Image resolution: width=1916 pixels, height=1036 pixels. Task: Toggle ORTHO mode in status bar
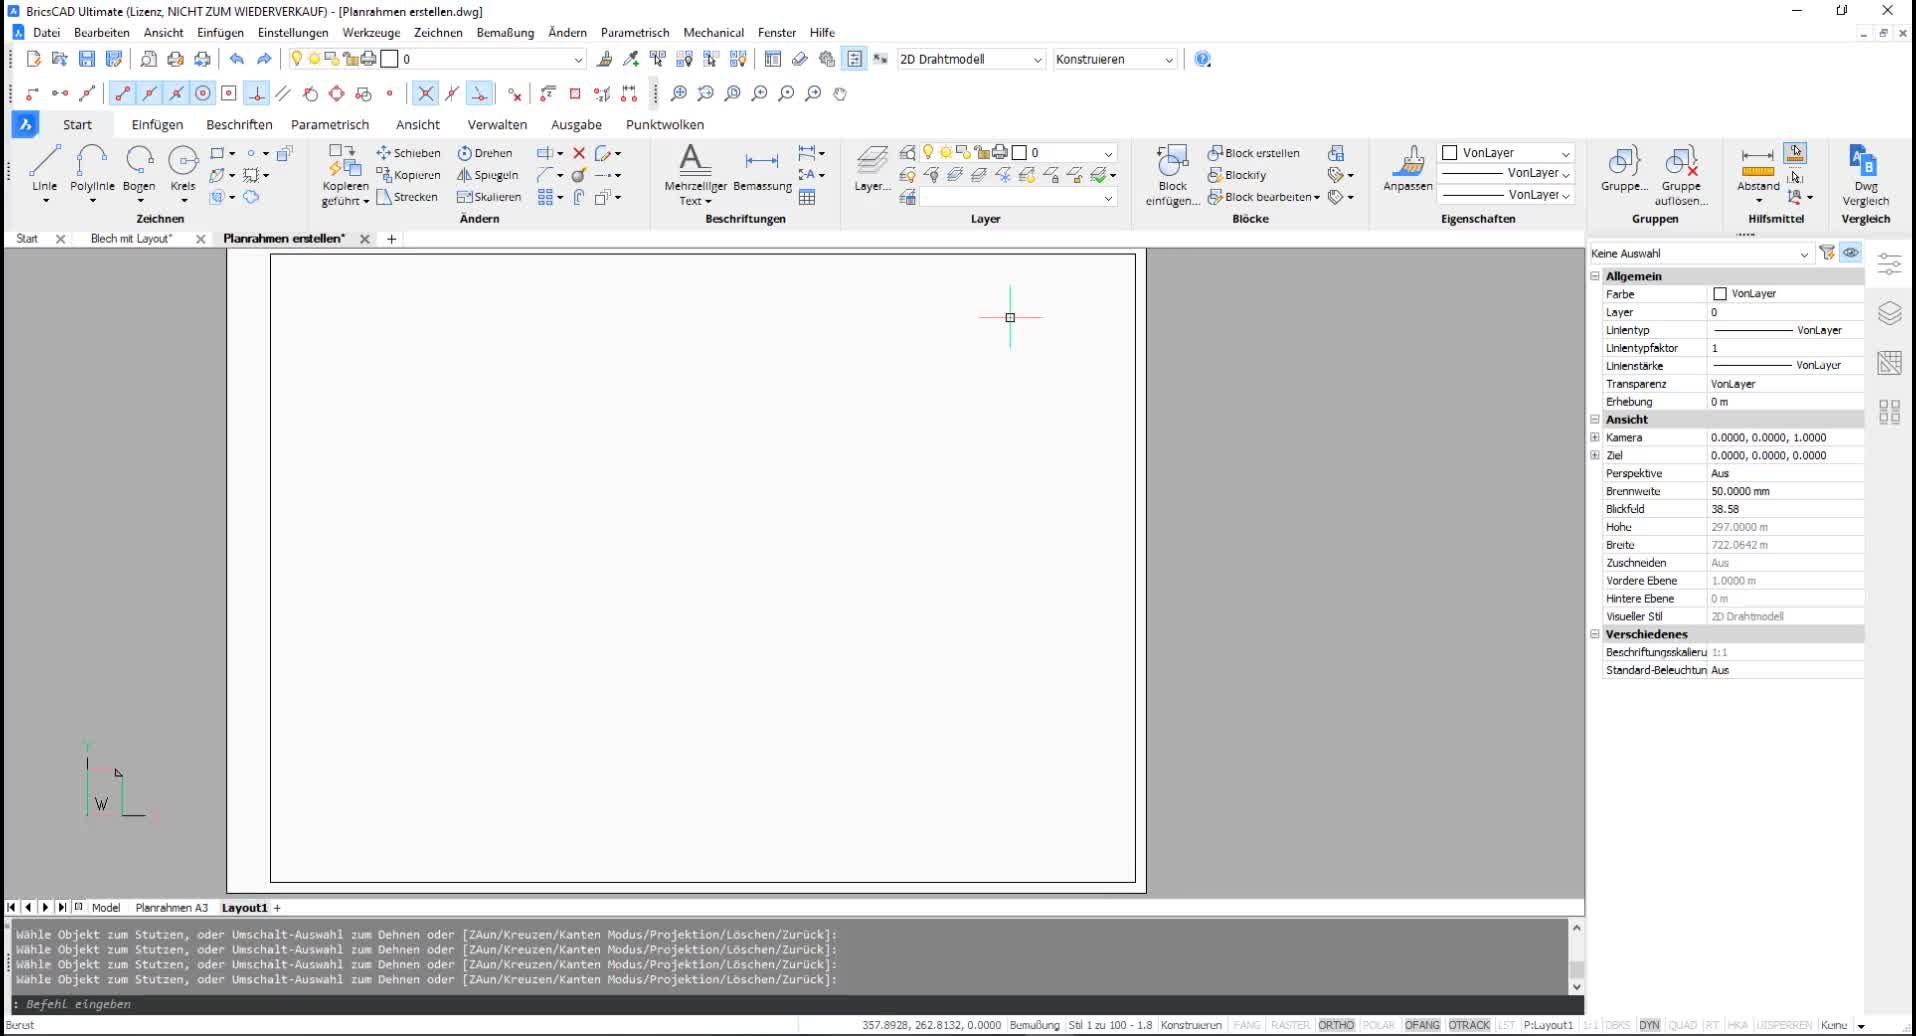(1335, 1025)
